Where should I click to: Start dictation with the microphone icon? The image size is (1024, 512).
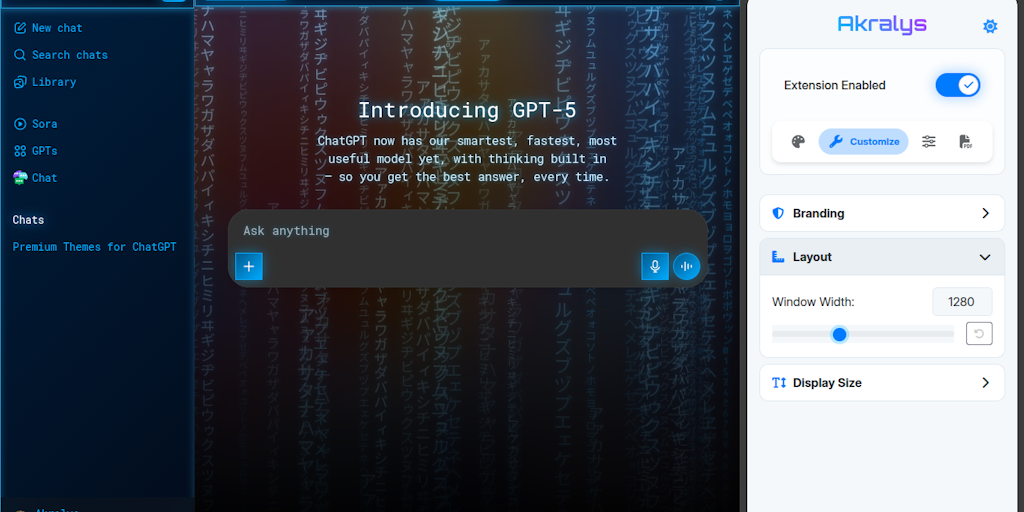[655, 266]
